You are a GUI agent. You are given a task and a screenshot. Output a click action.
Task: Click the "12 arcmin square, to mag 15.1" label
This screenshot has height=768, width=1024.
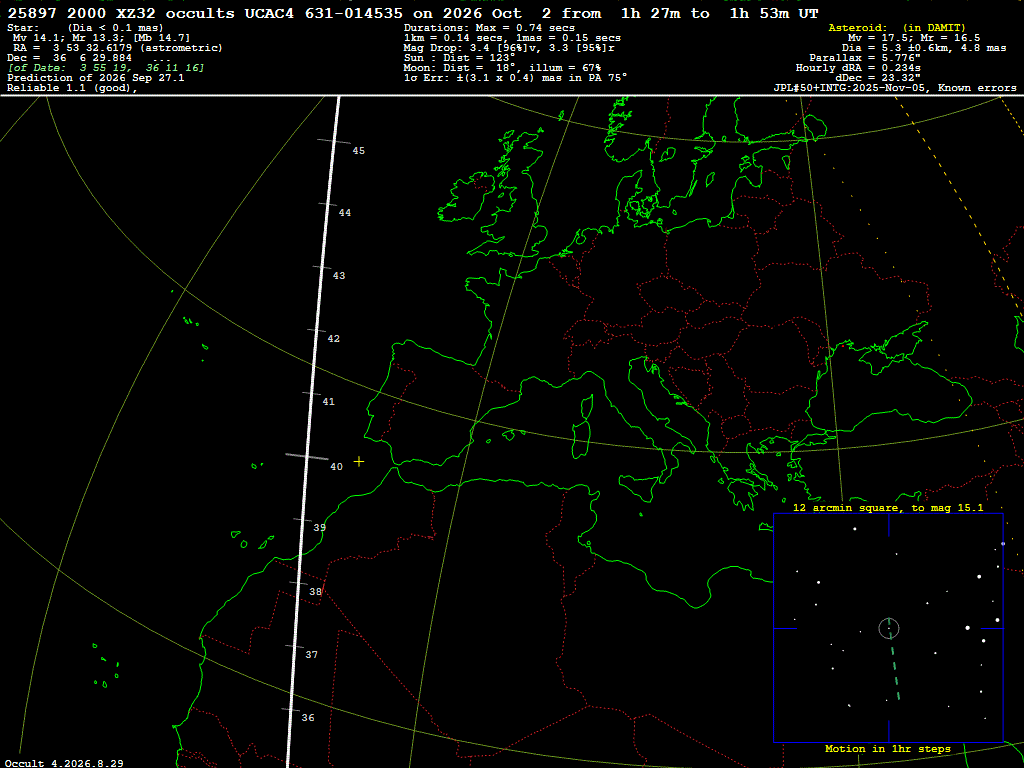coord(888,507)
